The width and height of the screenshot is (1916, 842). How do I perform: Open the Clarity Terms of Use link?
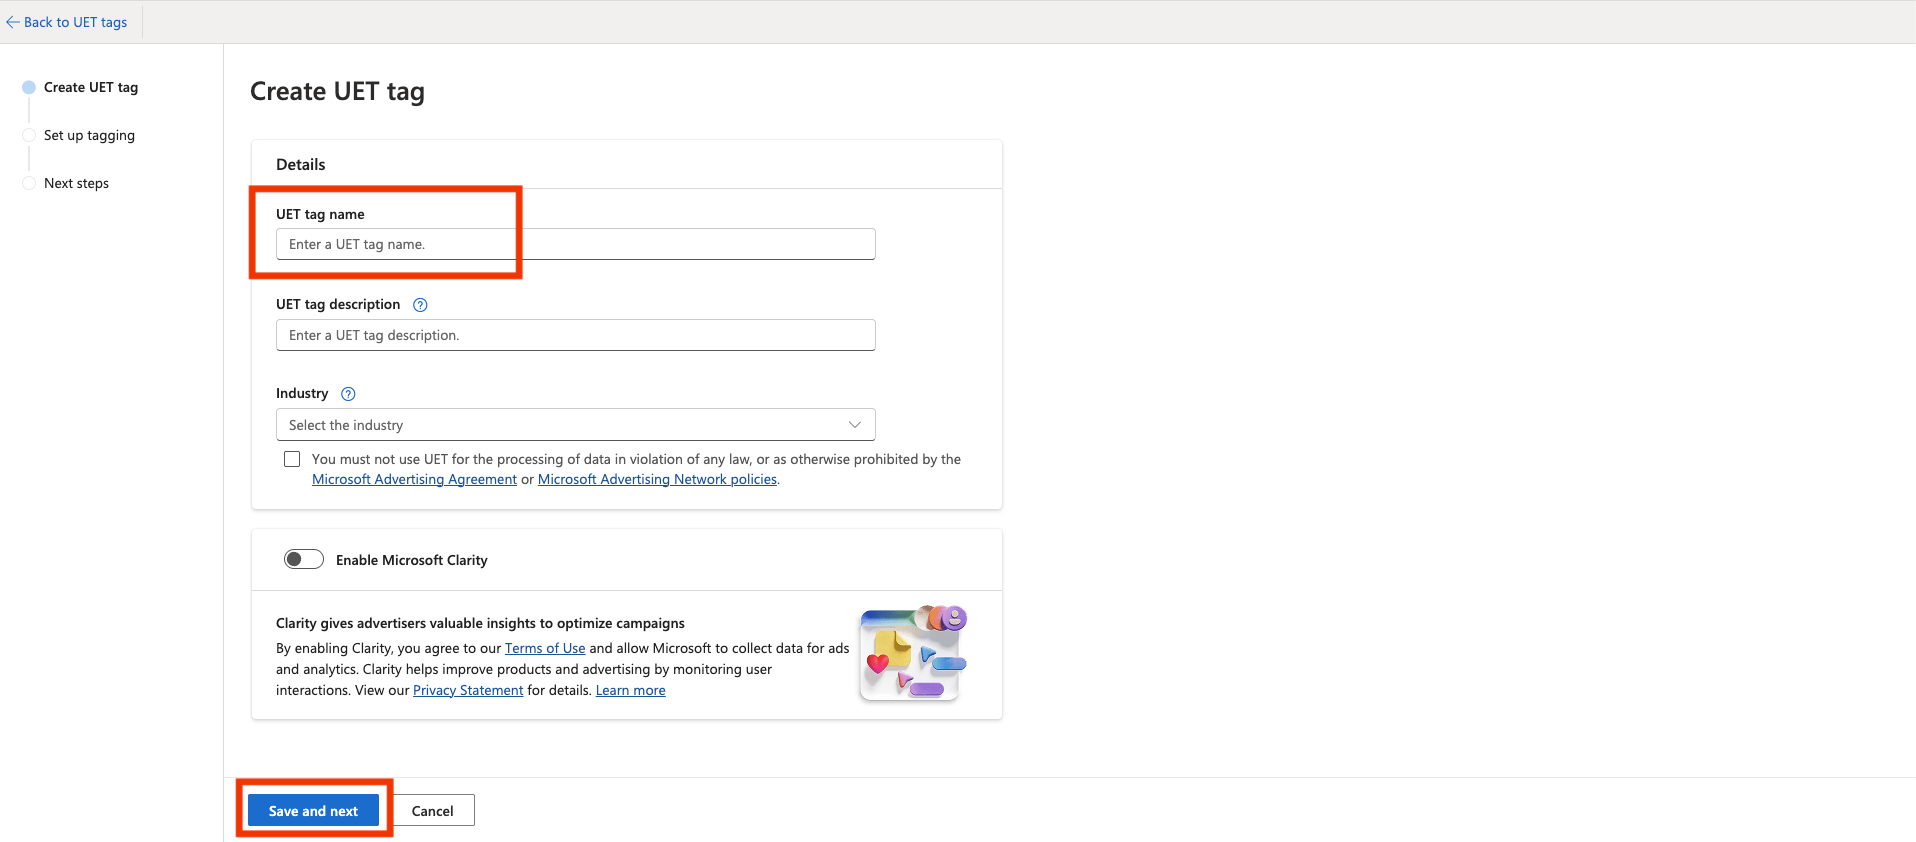545,649
